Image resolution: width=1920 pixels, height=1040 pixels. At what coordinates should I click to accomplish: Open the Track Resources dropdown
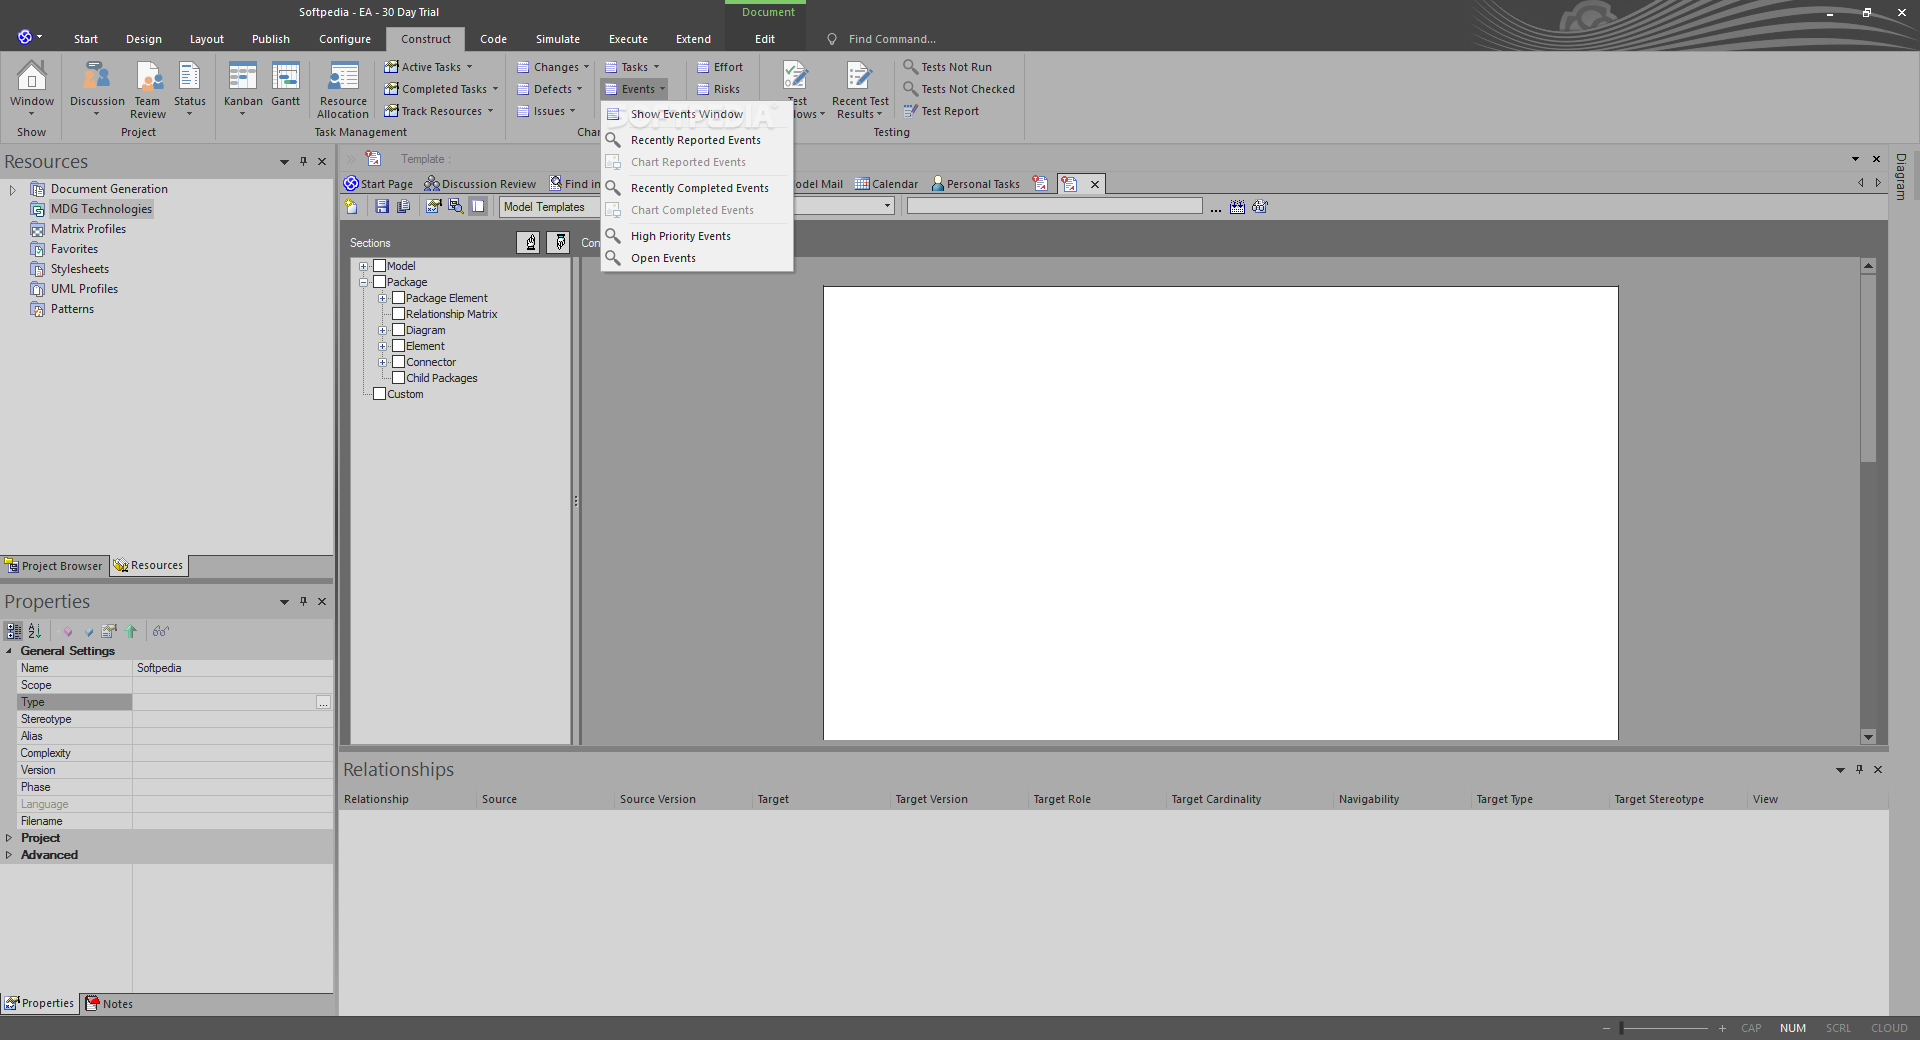point(439,111)
